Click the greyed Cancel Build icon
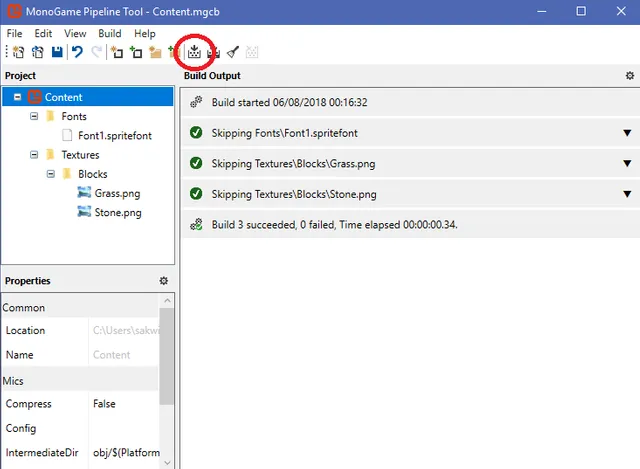 click(252, 52)
